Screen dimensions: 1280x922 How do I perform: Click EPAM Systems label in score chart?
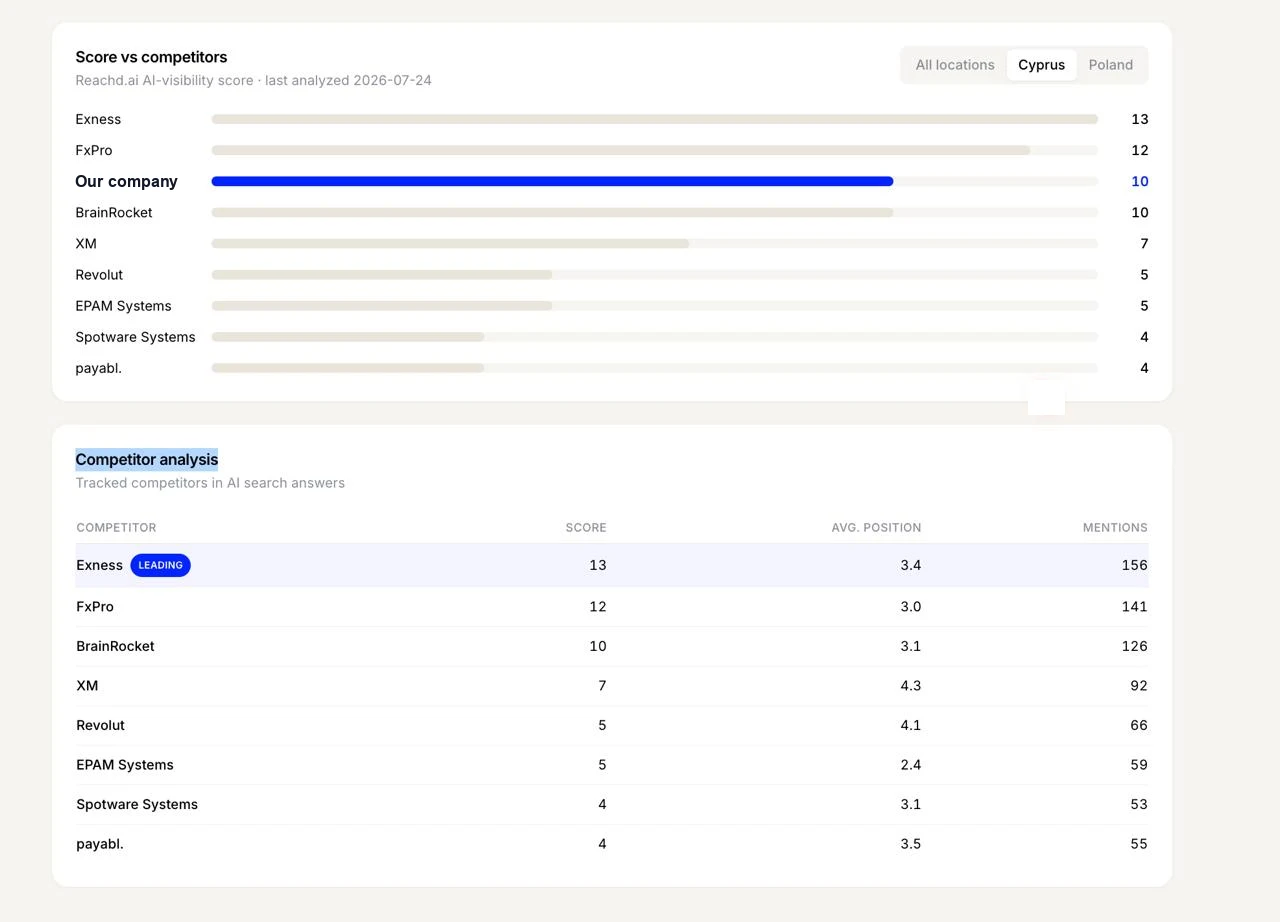coord(123,305)
